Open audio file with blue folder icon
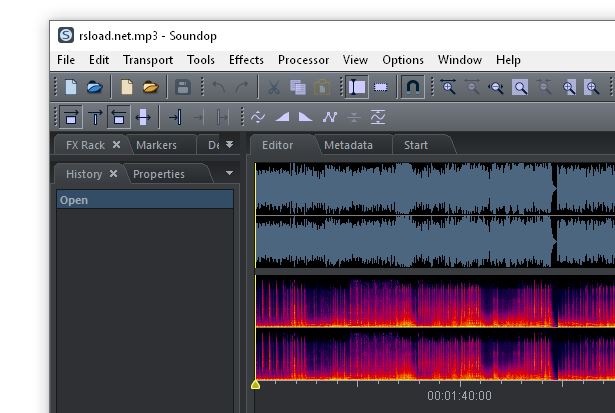615x413 pixels. (95, 87)
